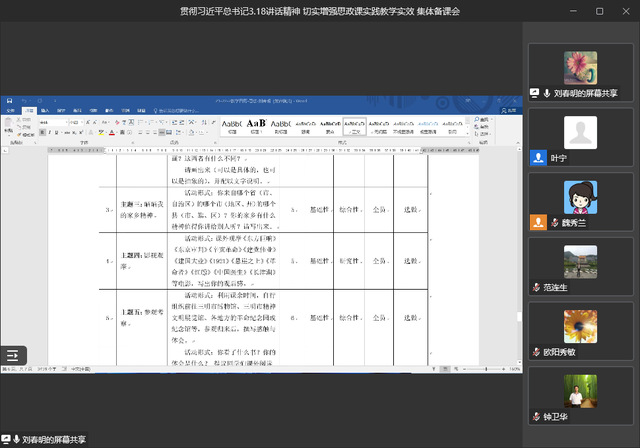This screenshot has width=640, height=448.
Task: Select 魏秀兰's cartoon avatar video tile
Action: coord(580,196)
